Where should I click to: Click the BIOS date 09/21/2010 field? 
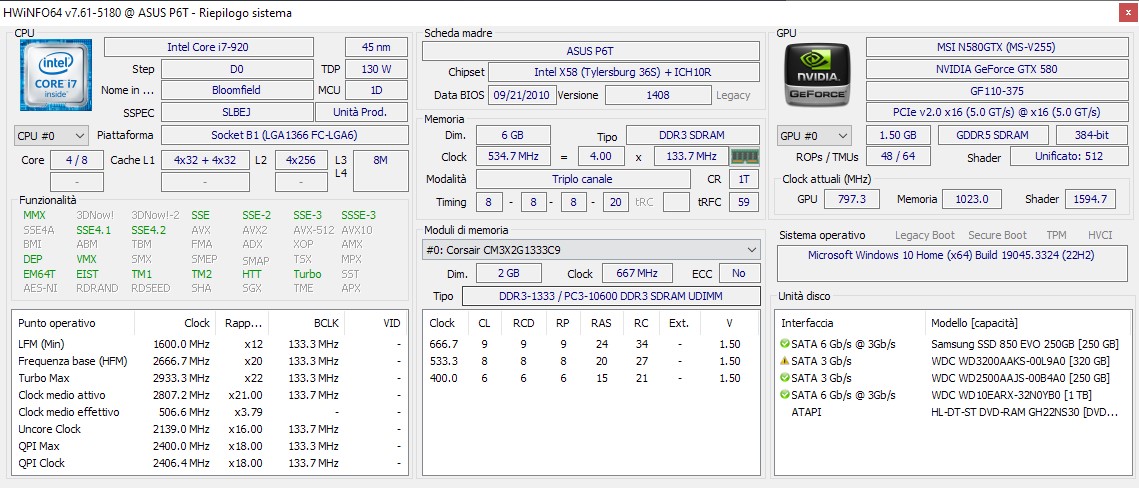point(522,95)
